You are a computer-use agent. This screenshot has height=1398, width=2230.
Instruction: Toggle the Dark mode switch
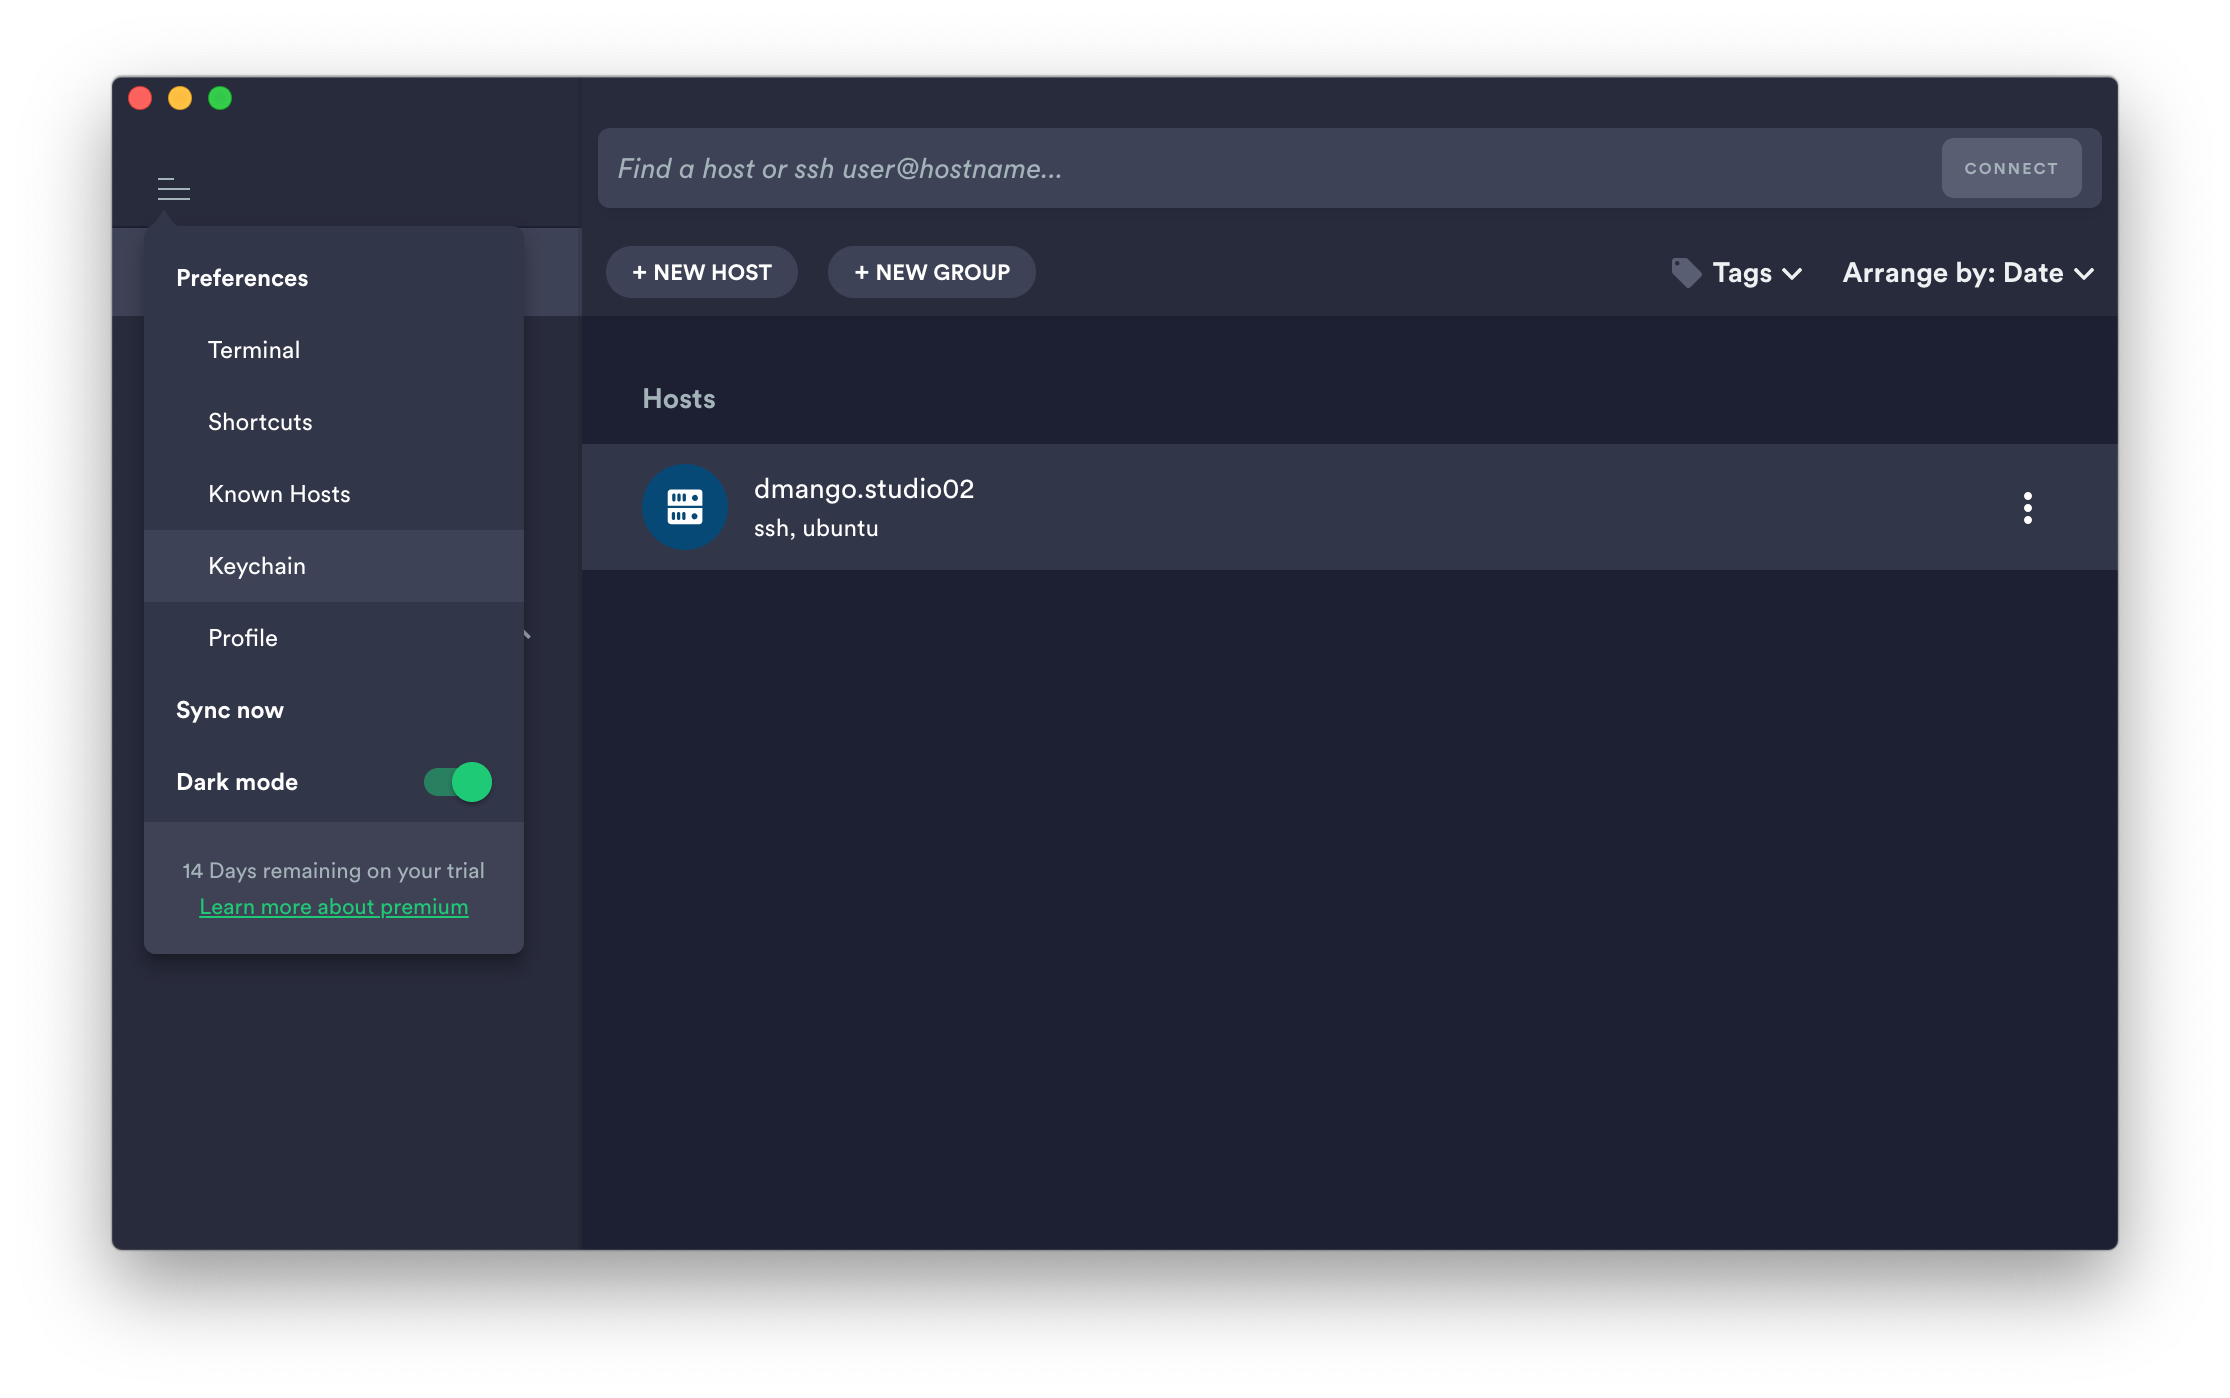458,782
